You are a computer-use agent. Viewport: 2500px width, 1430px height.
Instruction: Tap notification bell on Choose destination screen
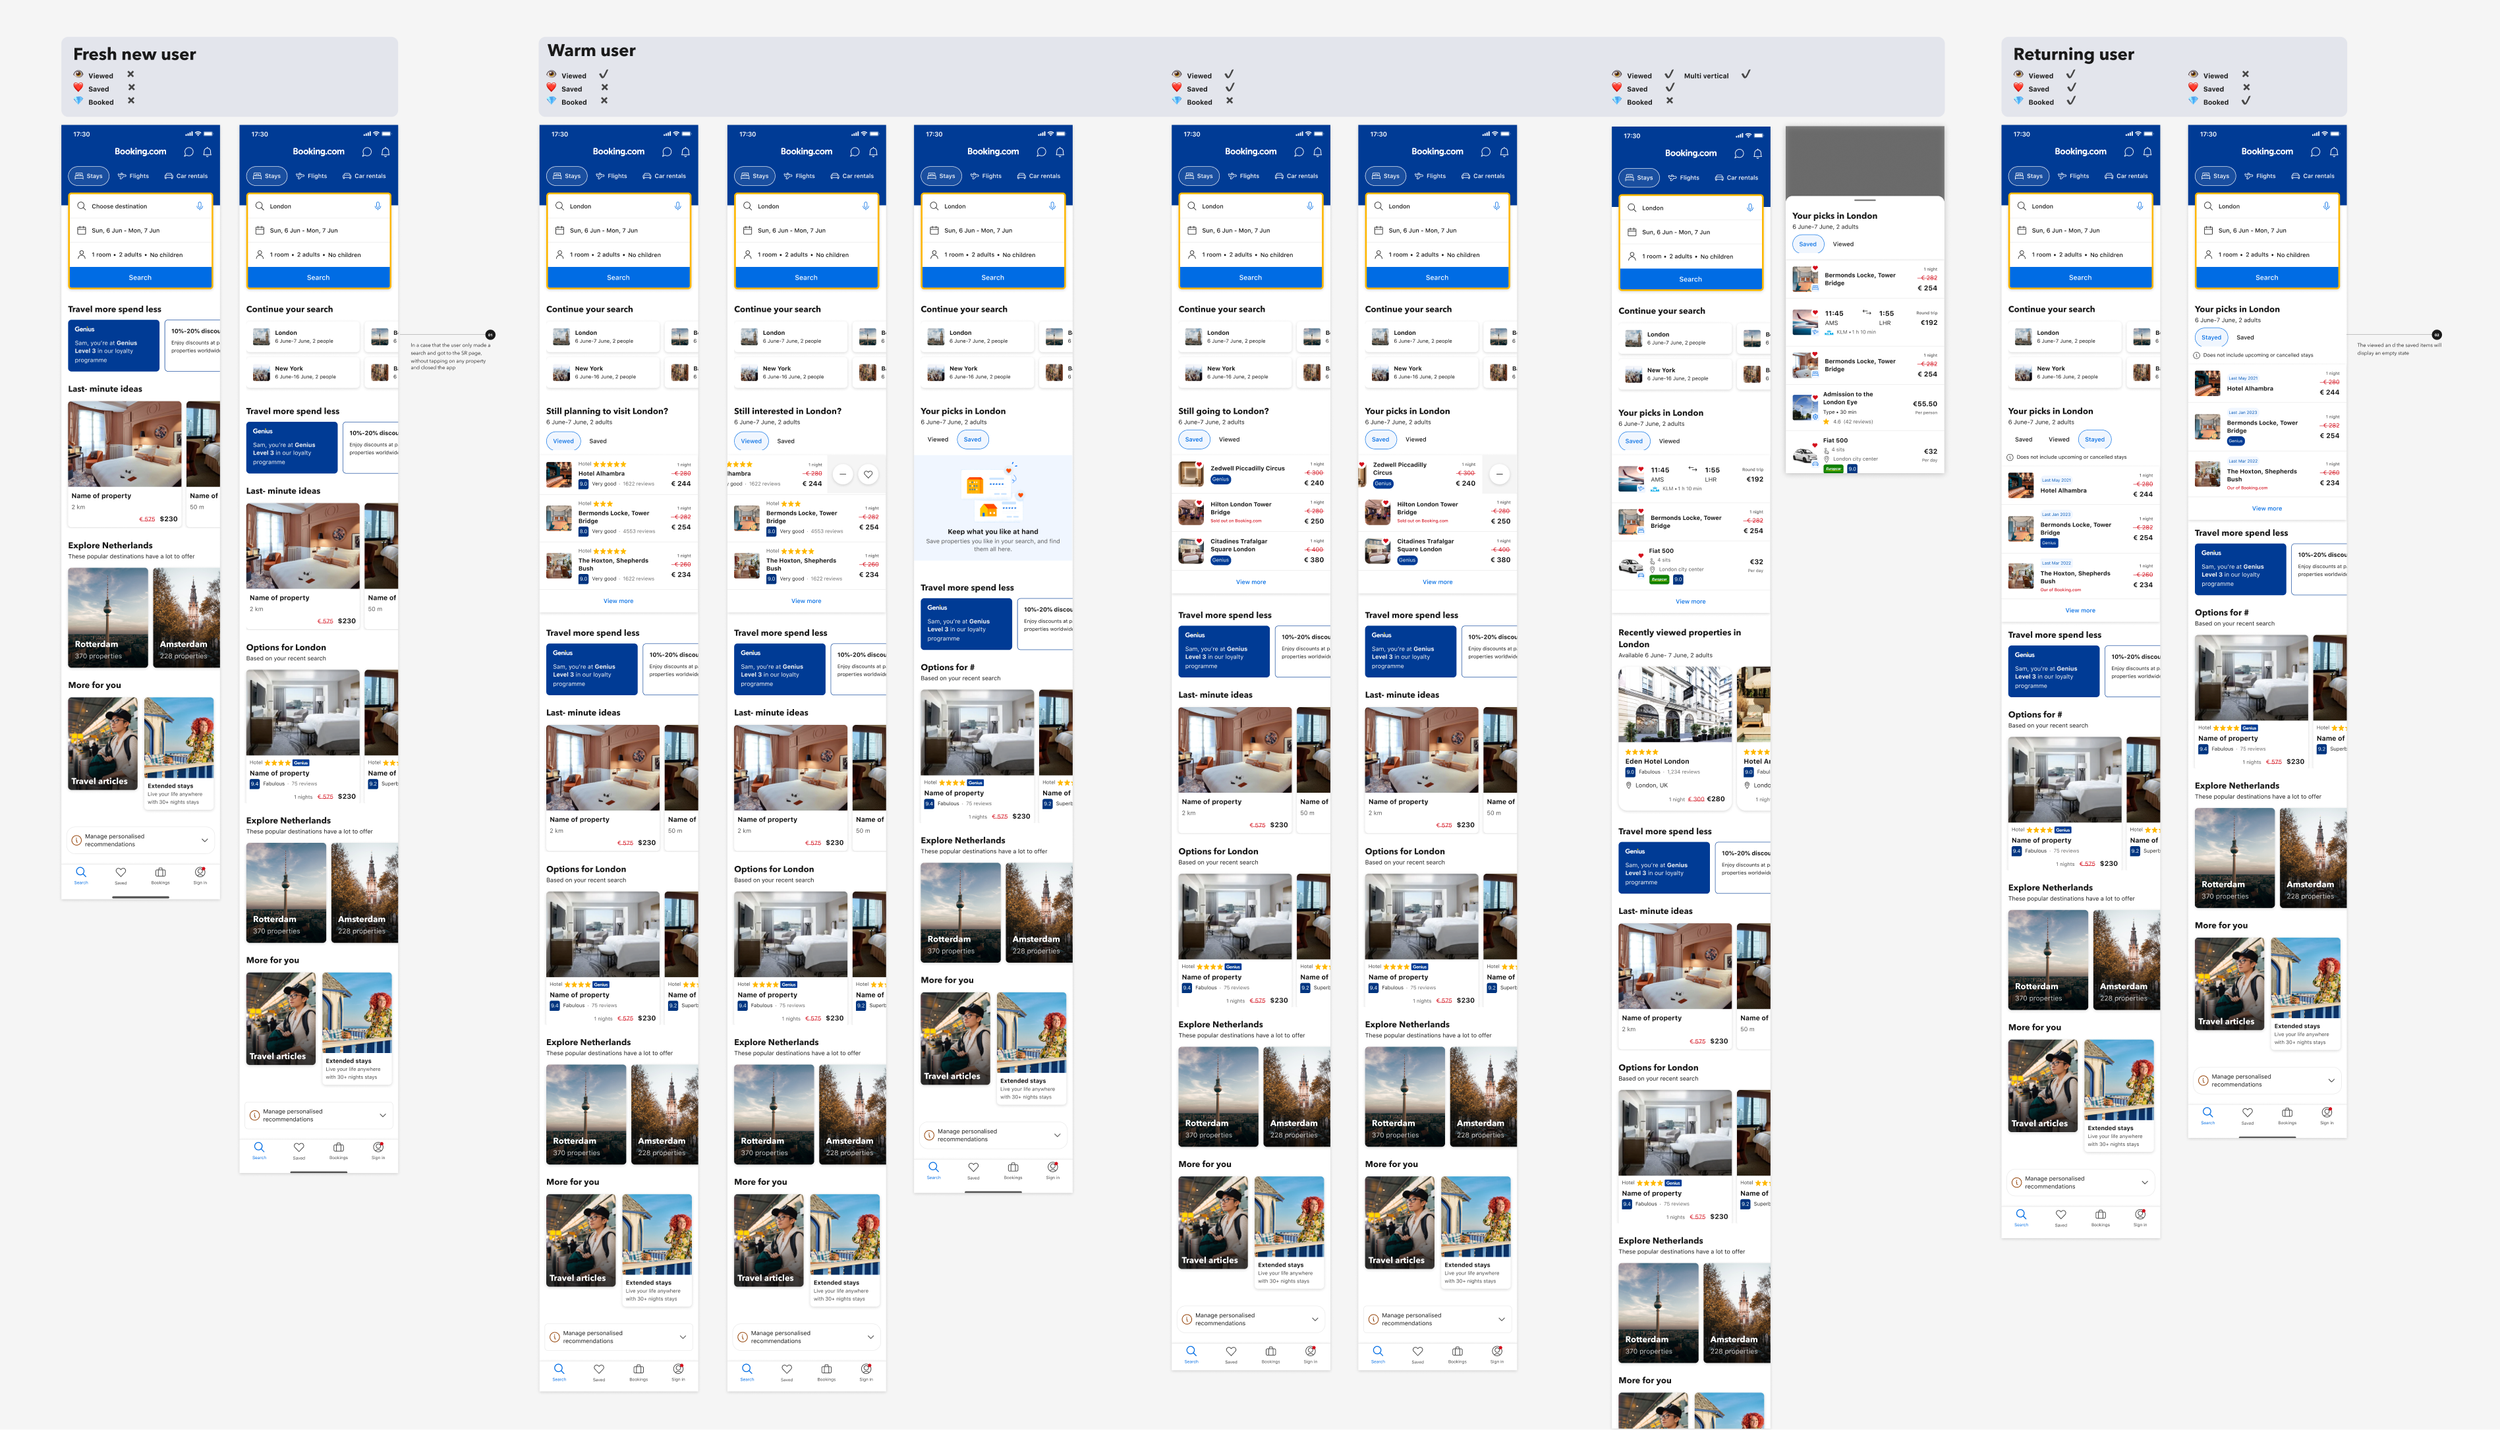[208, 152]
